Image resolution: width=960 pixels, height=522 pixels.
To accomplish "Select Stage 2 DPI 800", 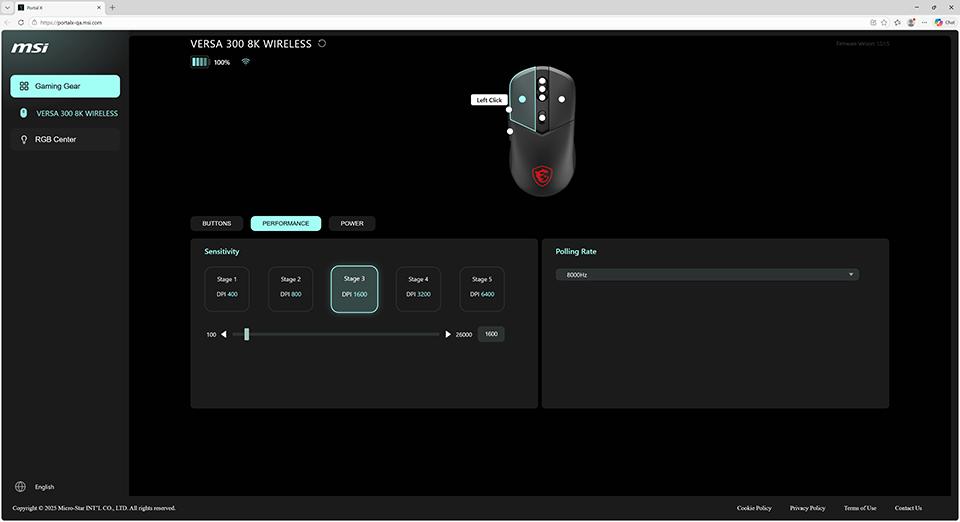I will 291,289.
